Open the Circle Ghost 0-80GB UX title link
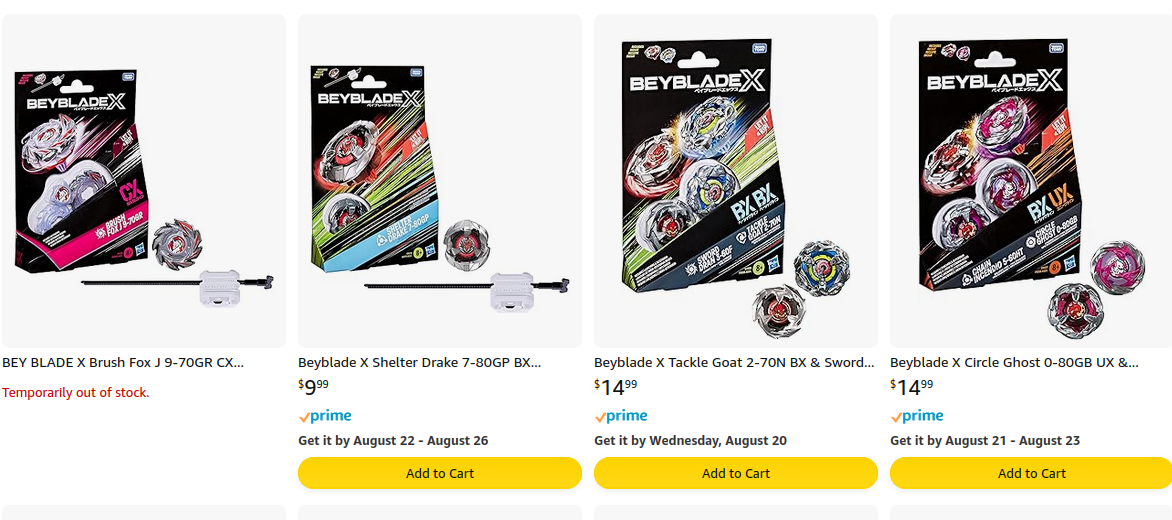Screen dimensions: 1172x520 point(1013,363)
